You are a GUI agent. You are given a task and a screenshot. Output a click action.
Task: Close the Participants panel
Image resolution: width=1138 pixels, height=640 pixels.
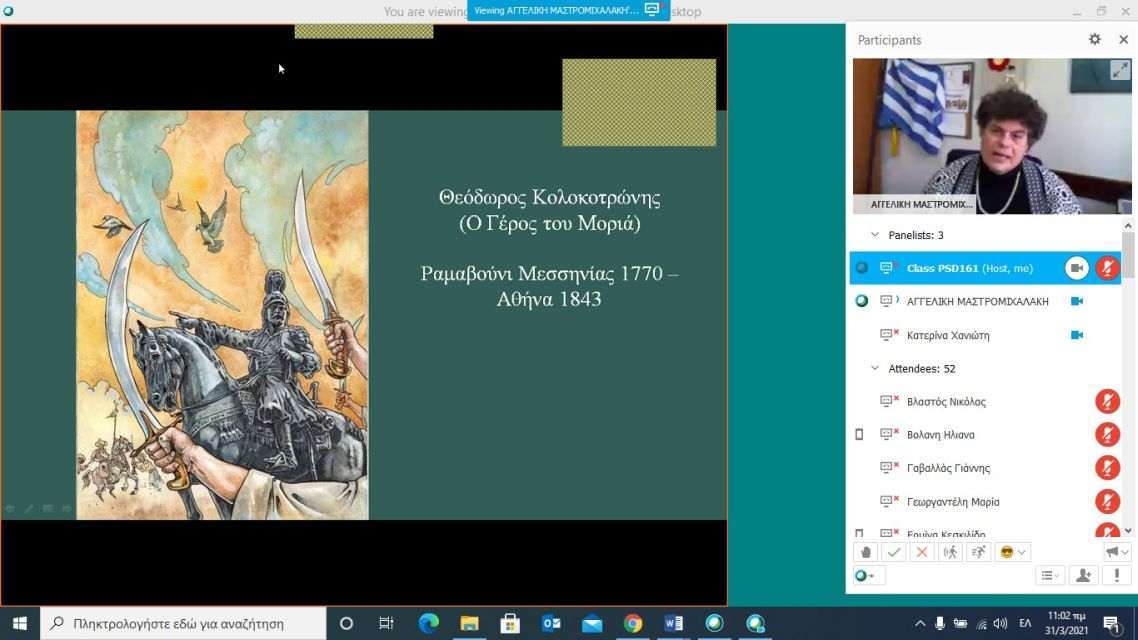click(1123, 40)
